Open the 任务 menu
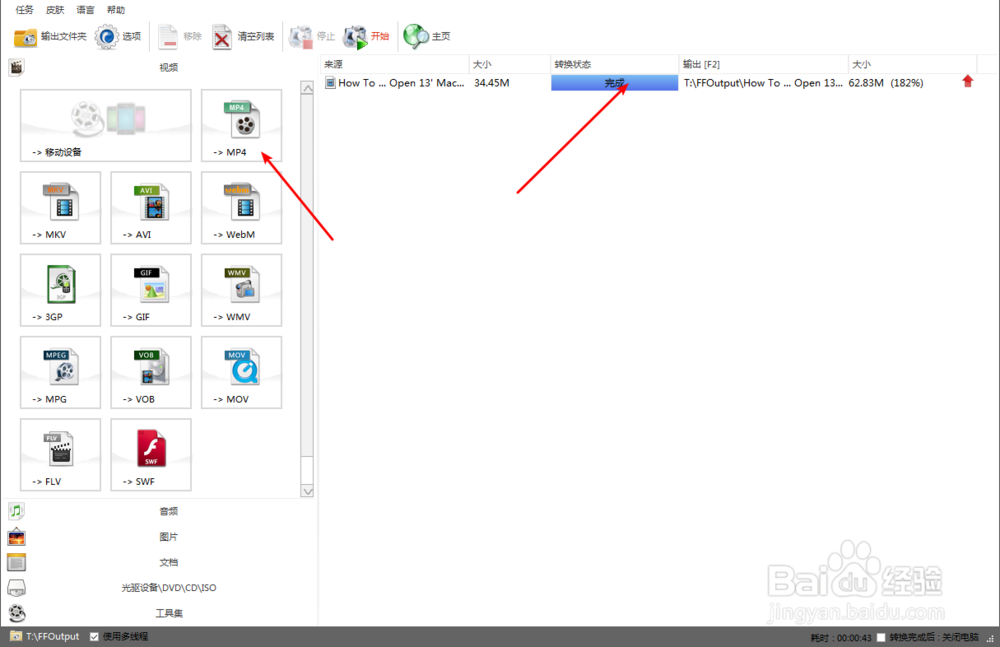Image resolution: width=1000 pixels, height=647 pixels. (24, 10)
